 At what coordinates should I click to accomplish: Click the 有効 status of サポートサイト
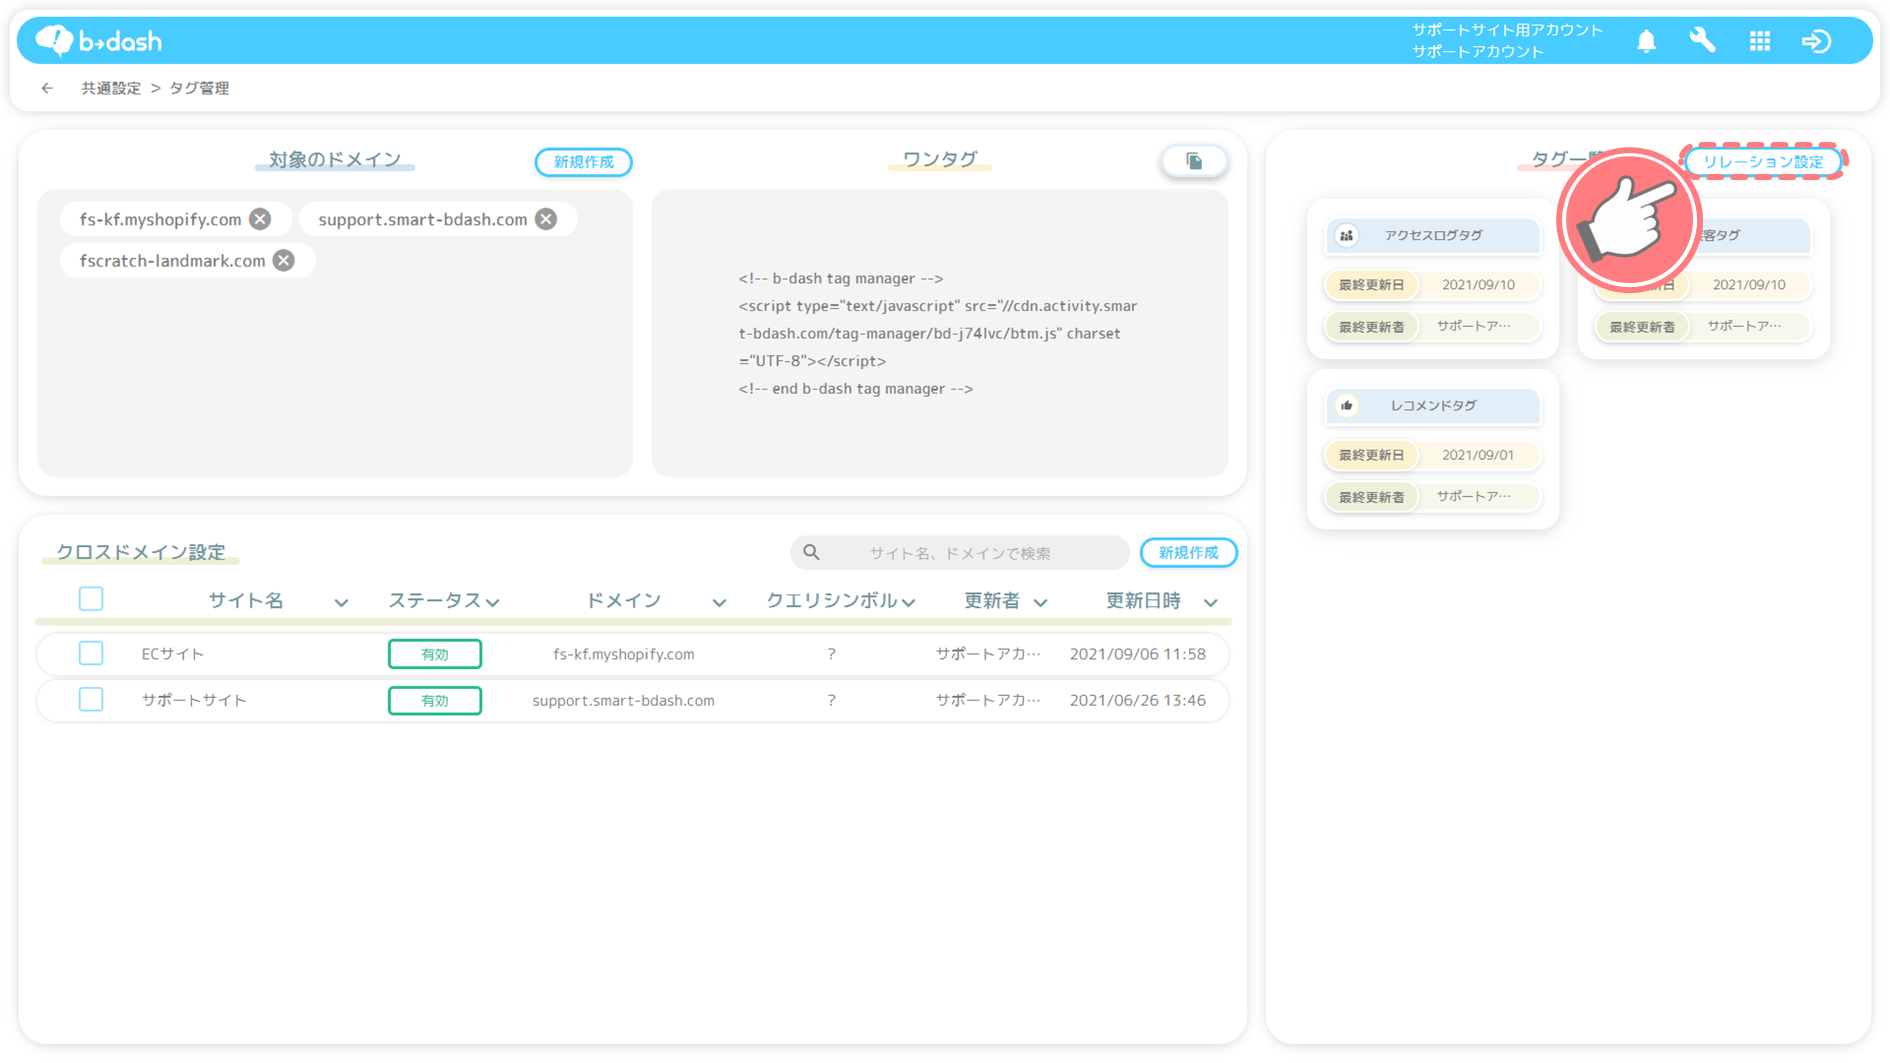pos(435,700)
